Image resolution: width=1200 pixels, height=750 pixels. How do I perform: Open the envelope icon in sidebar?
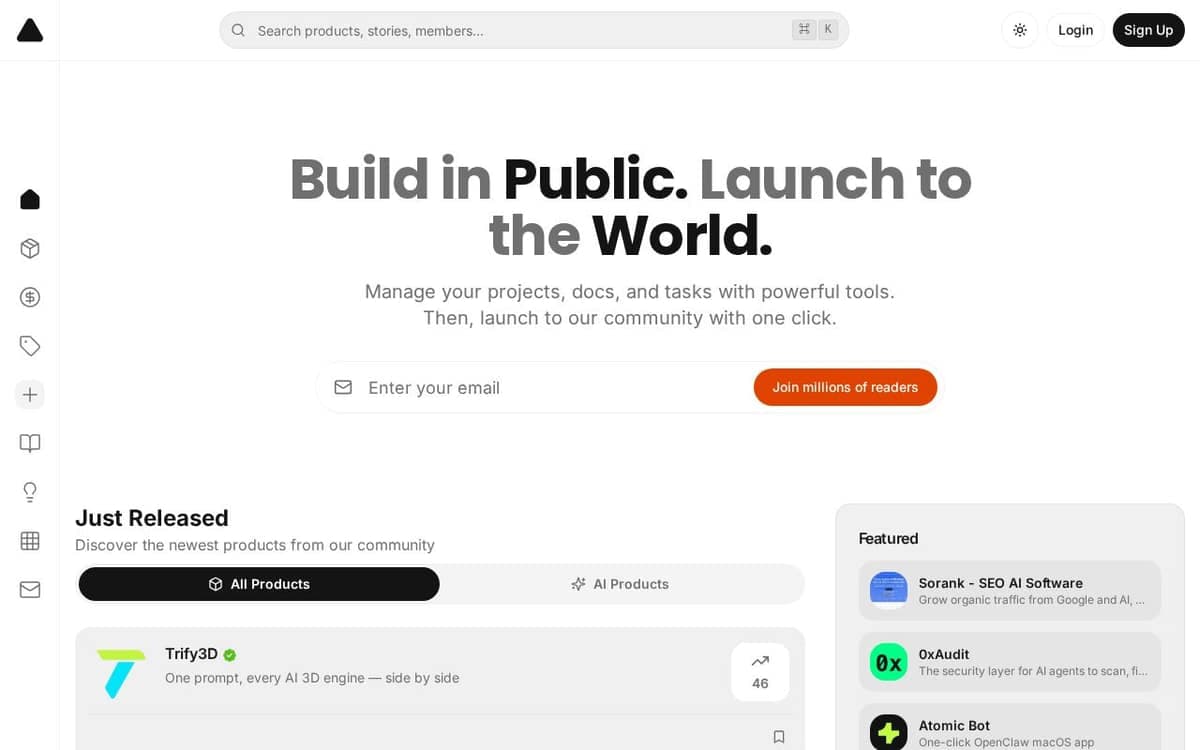30,590
